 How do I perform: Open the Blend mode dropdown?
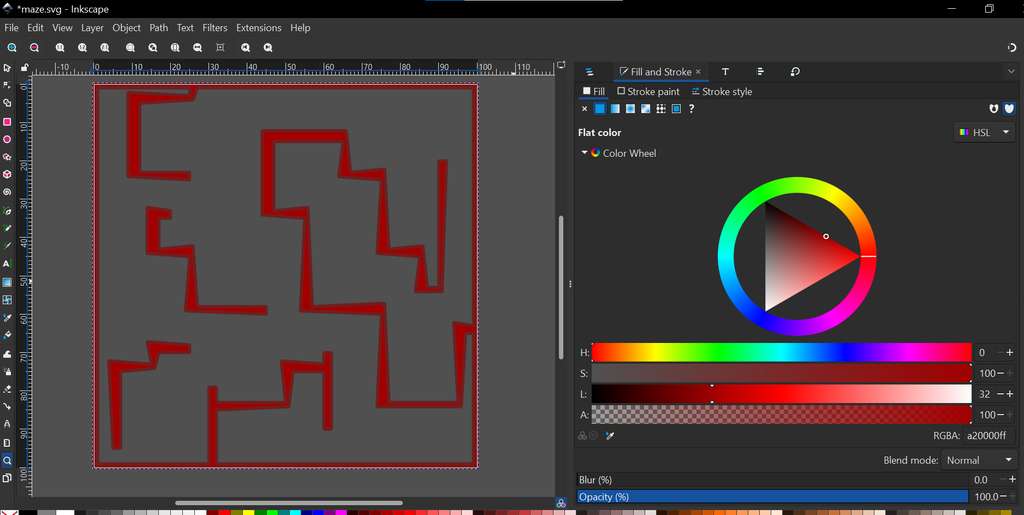pyautogui.click(x=979, y=460)
